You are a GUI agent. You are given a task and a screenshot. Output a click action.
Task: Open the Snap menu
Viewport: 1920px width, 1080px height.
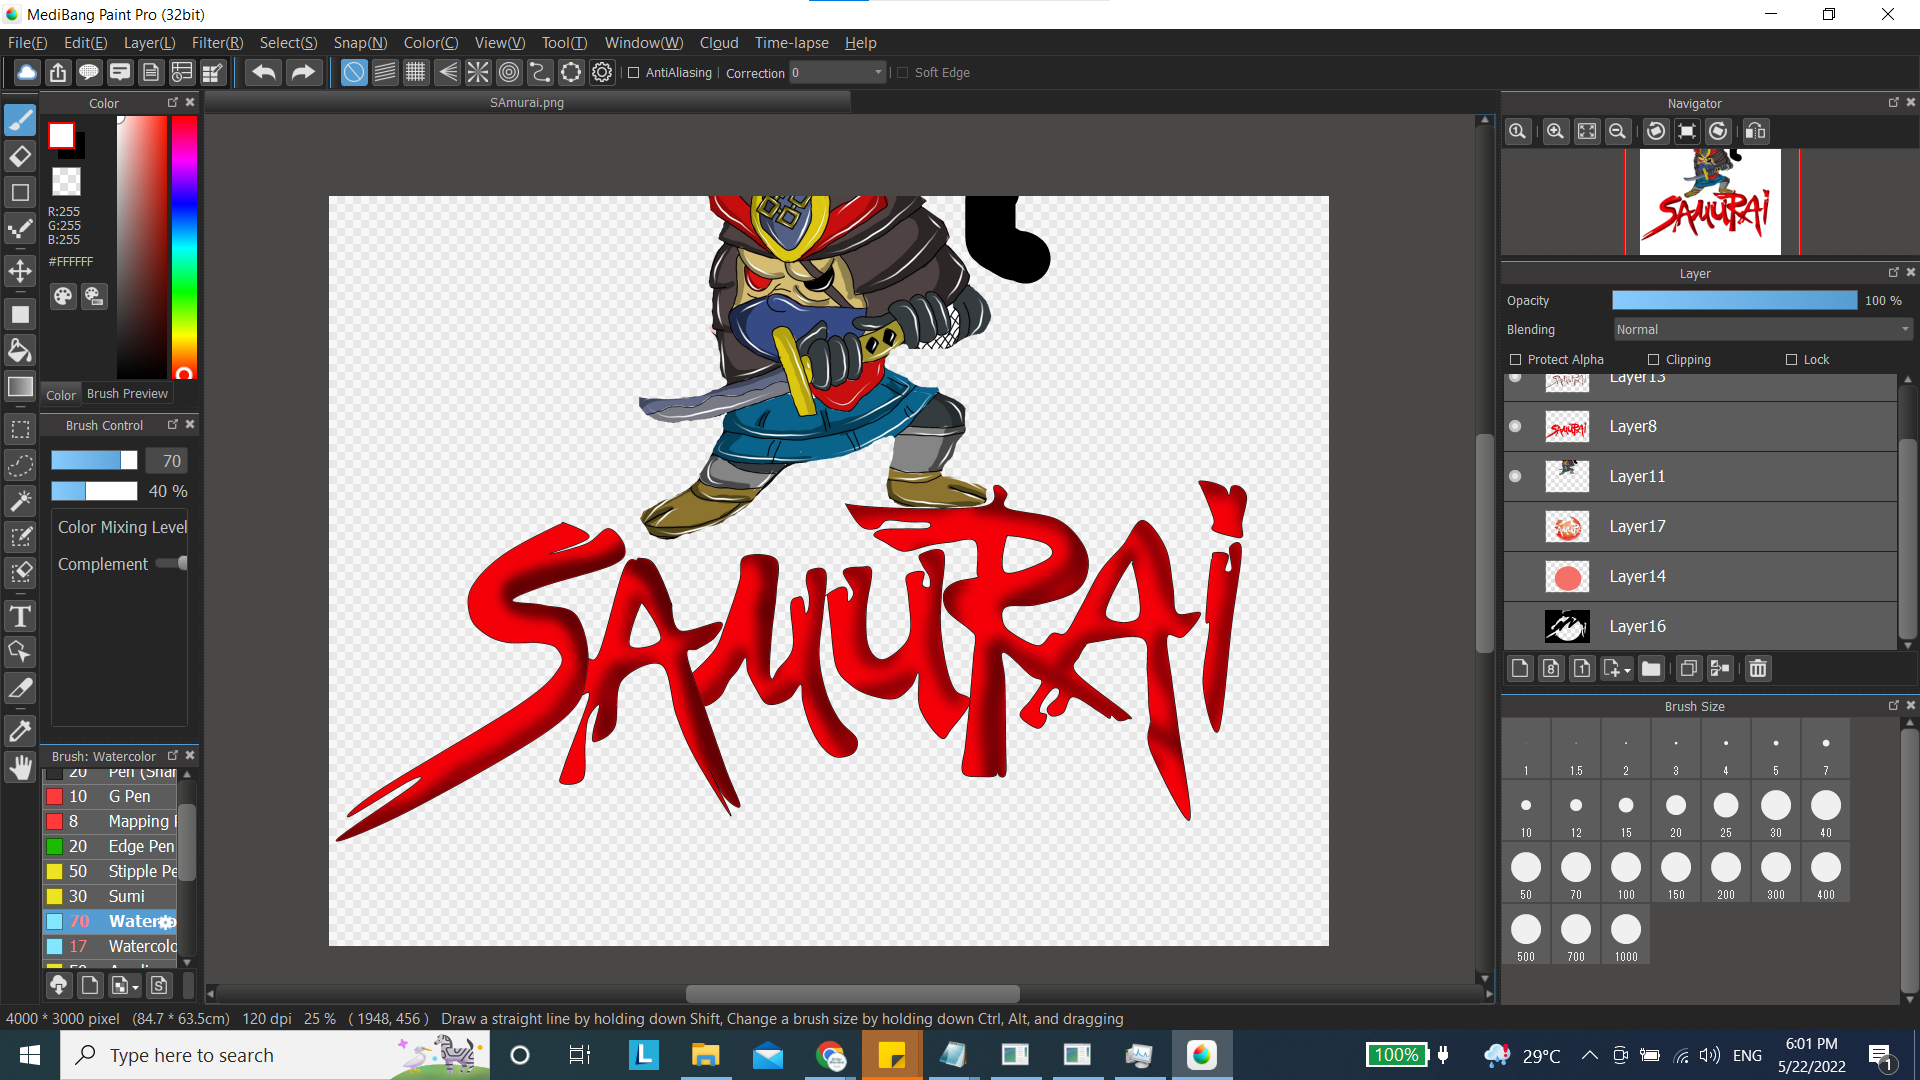point(360,42)
